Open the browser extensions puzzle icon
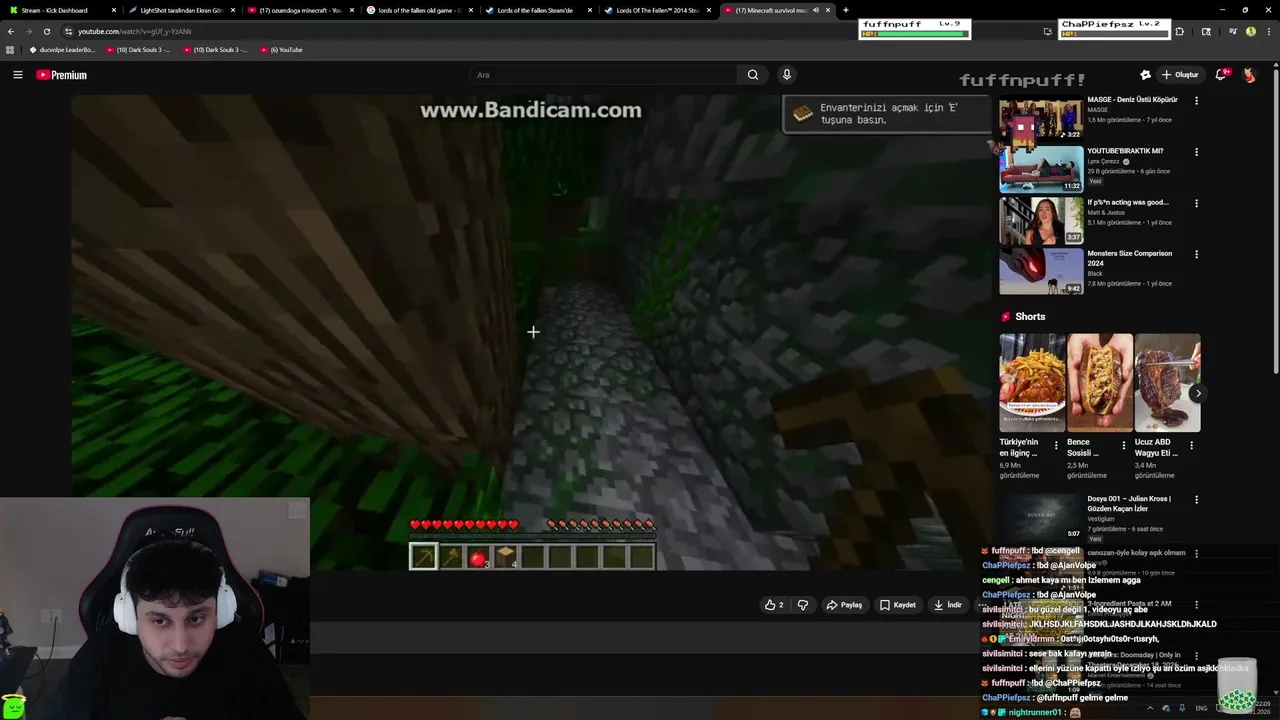The width and height of the screenshot is (1280, 720). (x=1179, y=31)
